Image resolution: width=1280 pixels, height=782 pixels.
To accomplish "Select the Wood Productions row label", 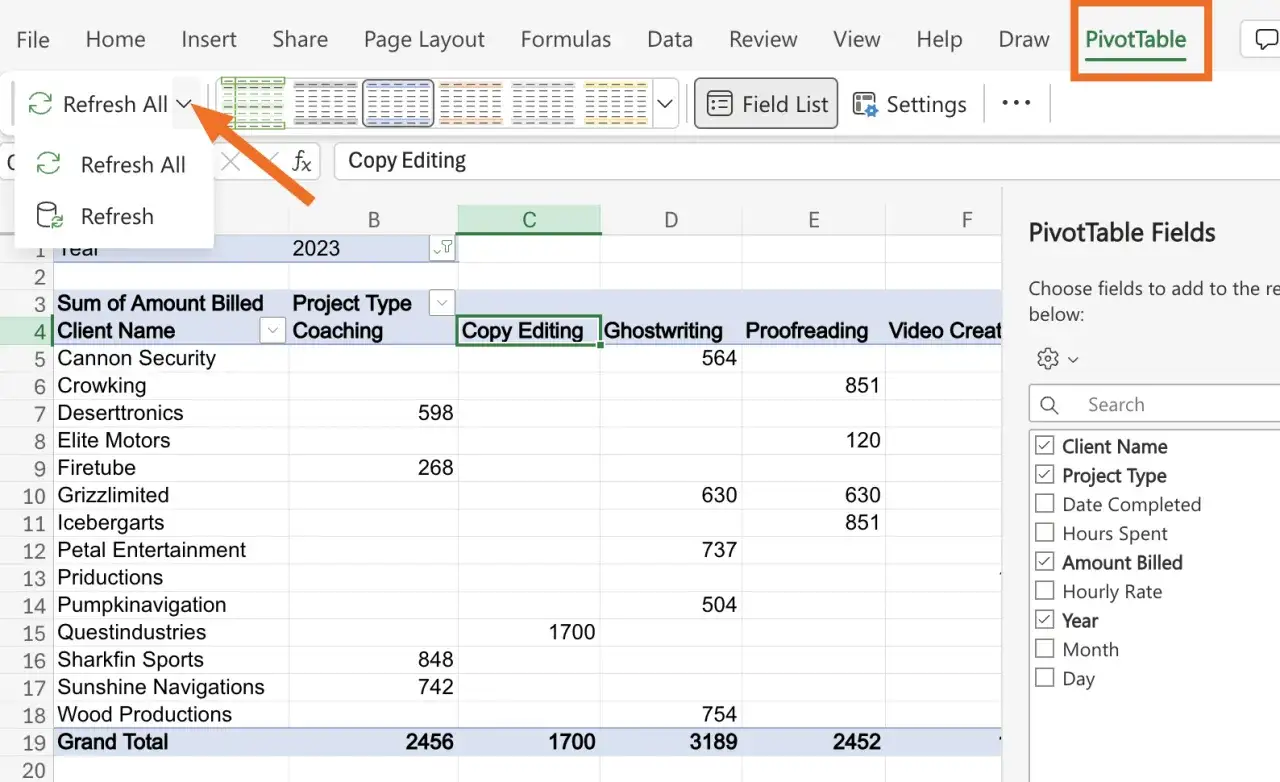I will [x=171, y=714].
